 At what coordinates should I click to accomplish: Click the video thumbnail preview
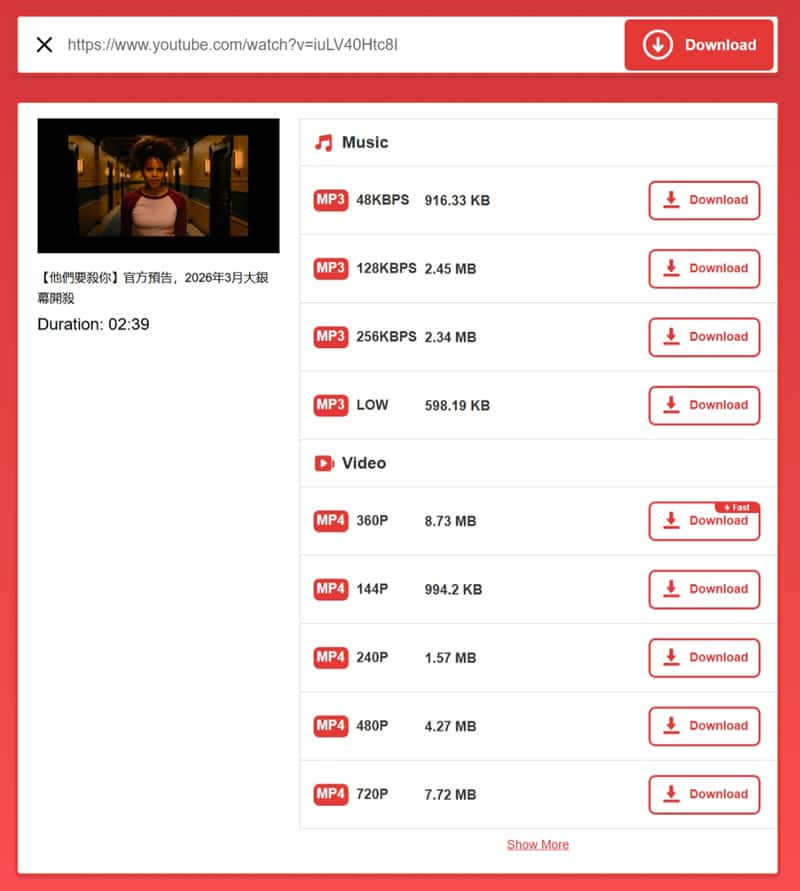pyautogui.click(x=159, y=185)
